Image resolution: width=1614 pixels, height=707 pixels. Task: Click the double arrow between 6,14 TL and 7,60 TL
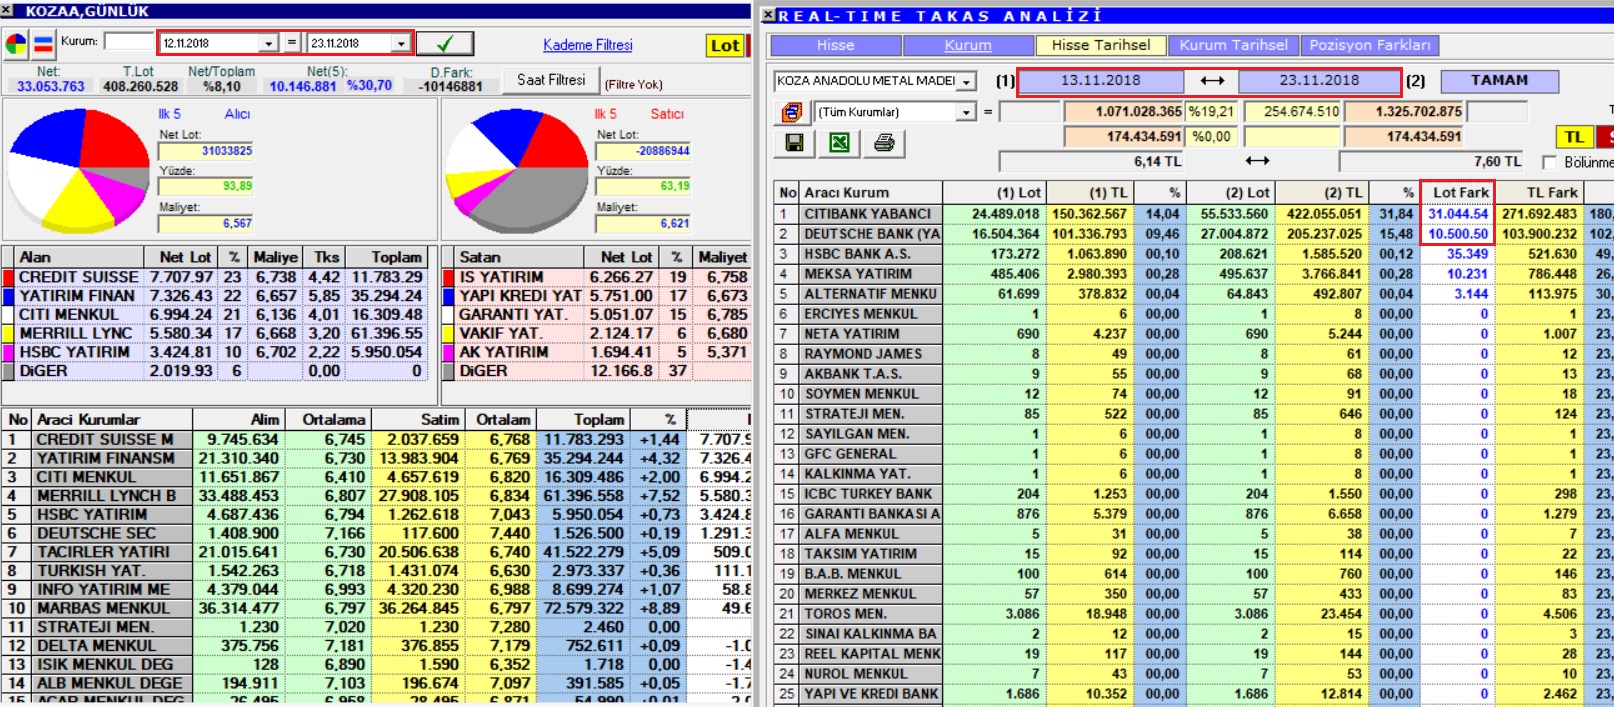(1258, 161)
